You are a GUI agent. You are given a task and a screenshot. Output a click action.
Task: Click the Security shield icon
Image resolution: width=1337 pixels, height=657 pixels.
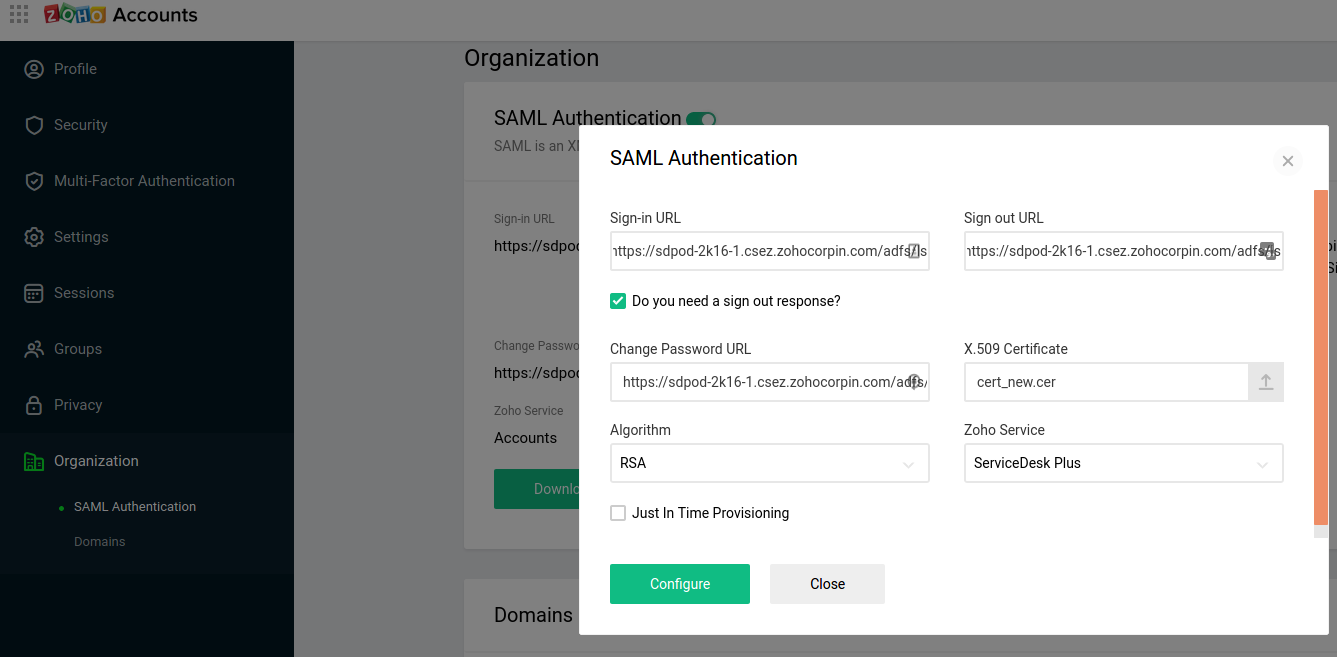coord(34,125)
